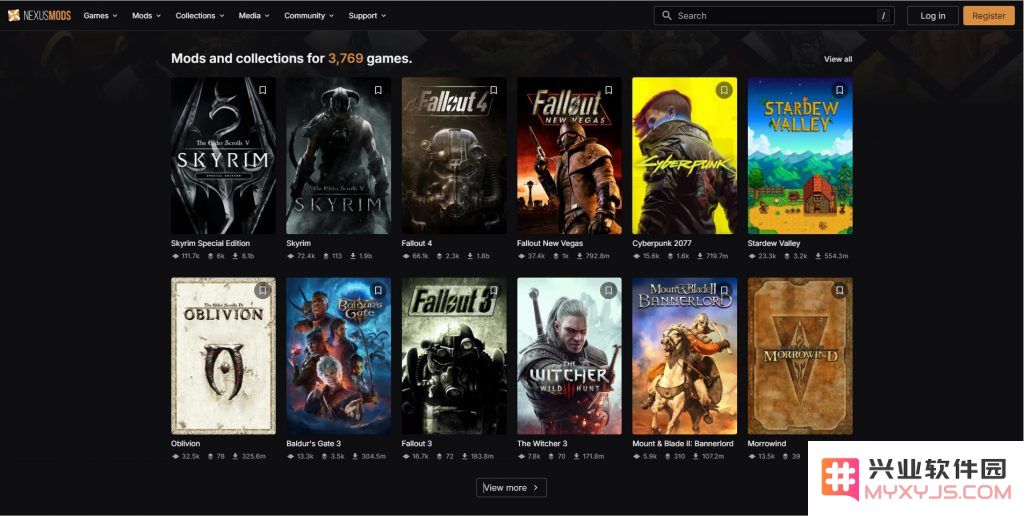Image resolution: width=1024 pixels, height=516 pixels.
Task: Open Morrowind cover thumbnail
Action: pyautogui.click(x=800, y=356)
